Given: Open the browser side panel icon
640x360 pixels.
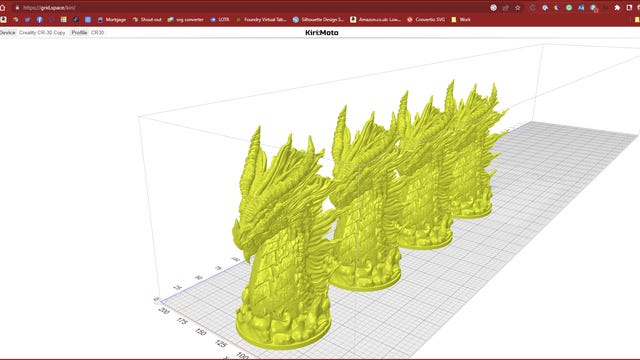Looking at the screenshot, I should pos(629,8).
